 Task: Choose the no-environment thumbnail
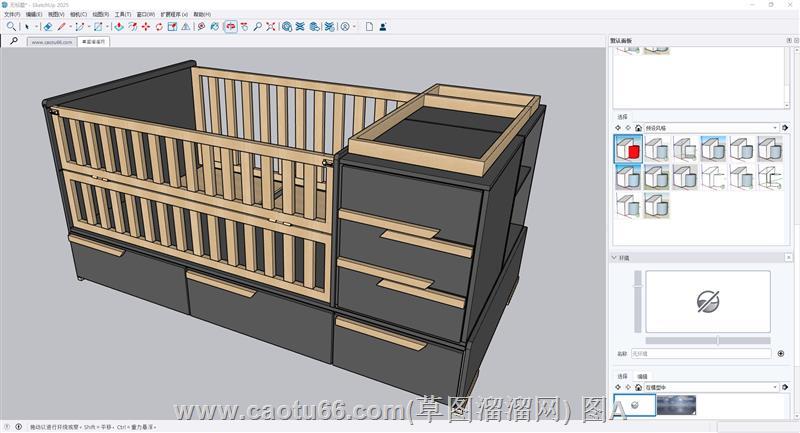pos(635,405)
